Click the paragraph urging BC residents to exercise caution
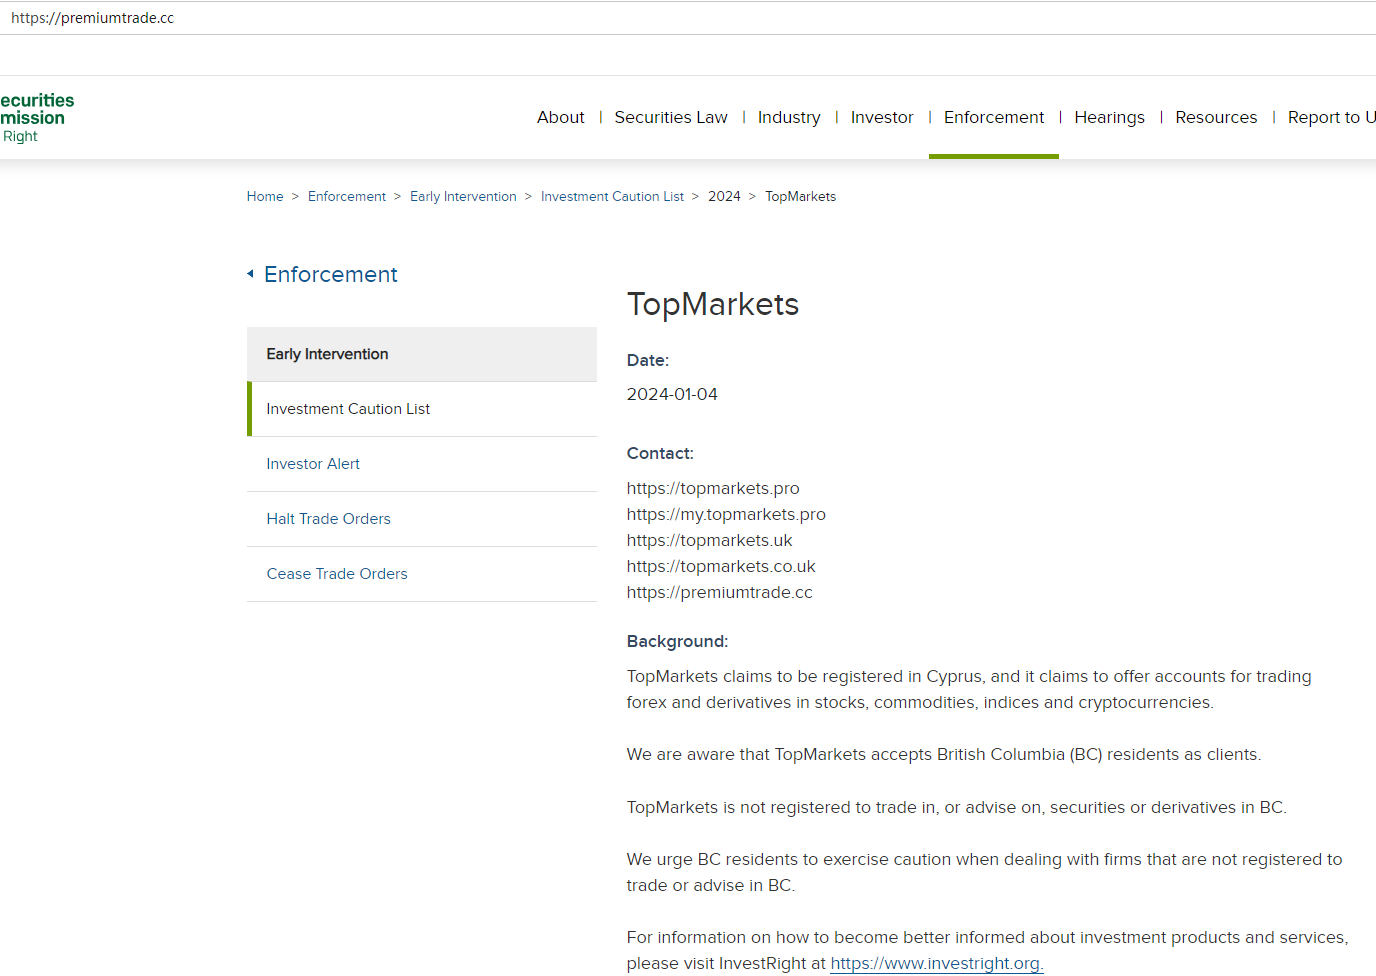 click(985, 872)
